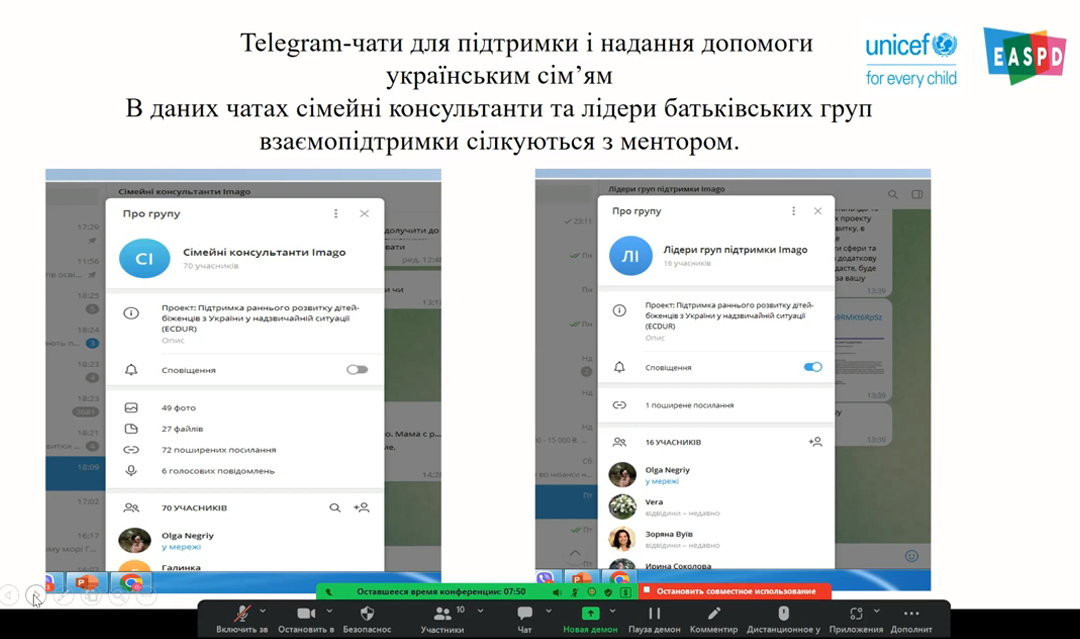Image resolution: width=1080 pixels, height=639 pixels.
Task: Unmute microphone in Zoom toolbar
Action: tap(241, 614)
